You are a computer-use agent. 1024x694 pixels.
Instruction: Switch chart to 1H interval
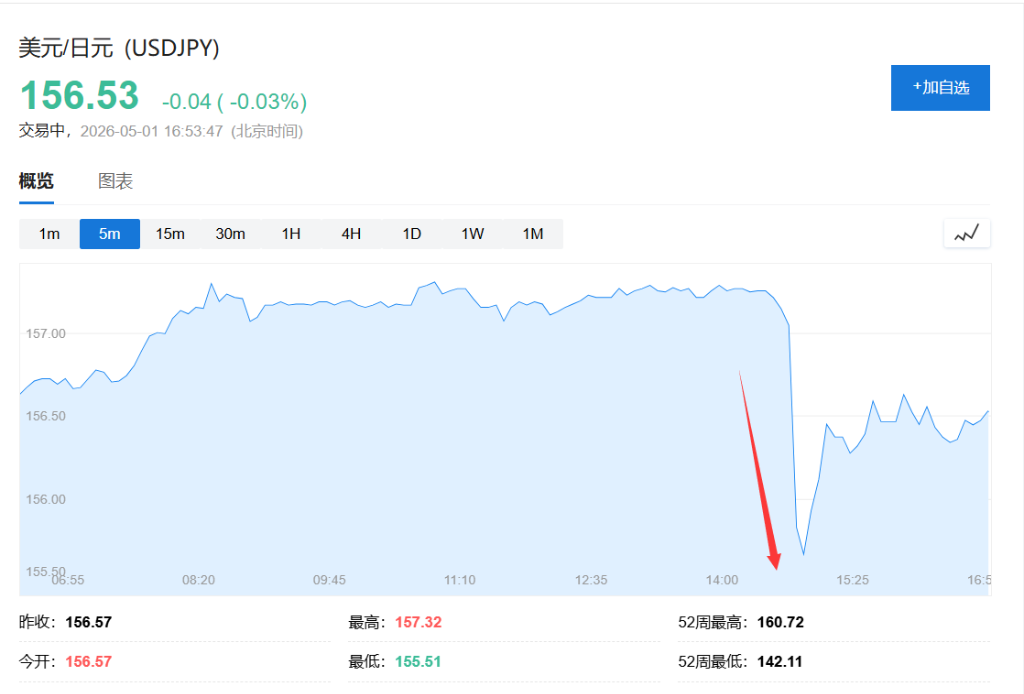click(291, 234)
